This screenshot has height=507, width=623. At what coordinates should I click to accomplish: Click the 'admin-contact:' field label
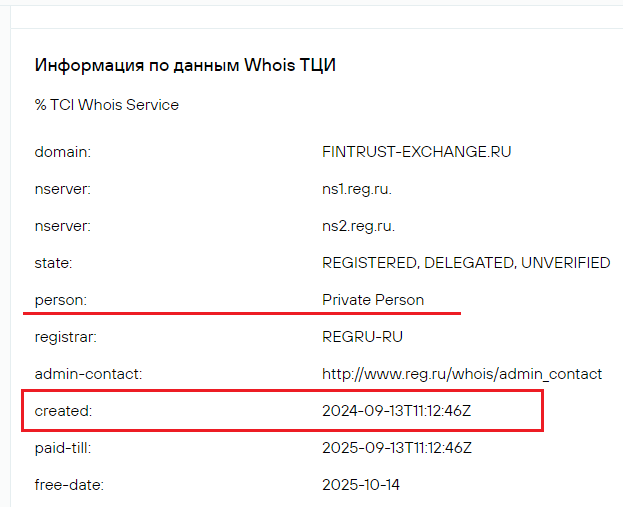[x=88, y=374]
